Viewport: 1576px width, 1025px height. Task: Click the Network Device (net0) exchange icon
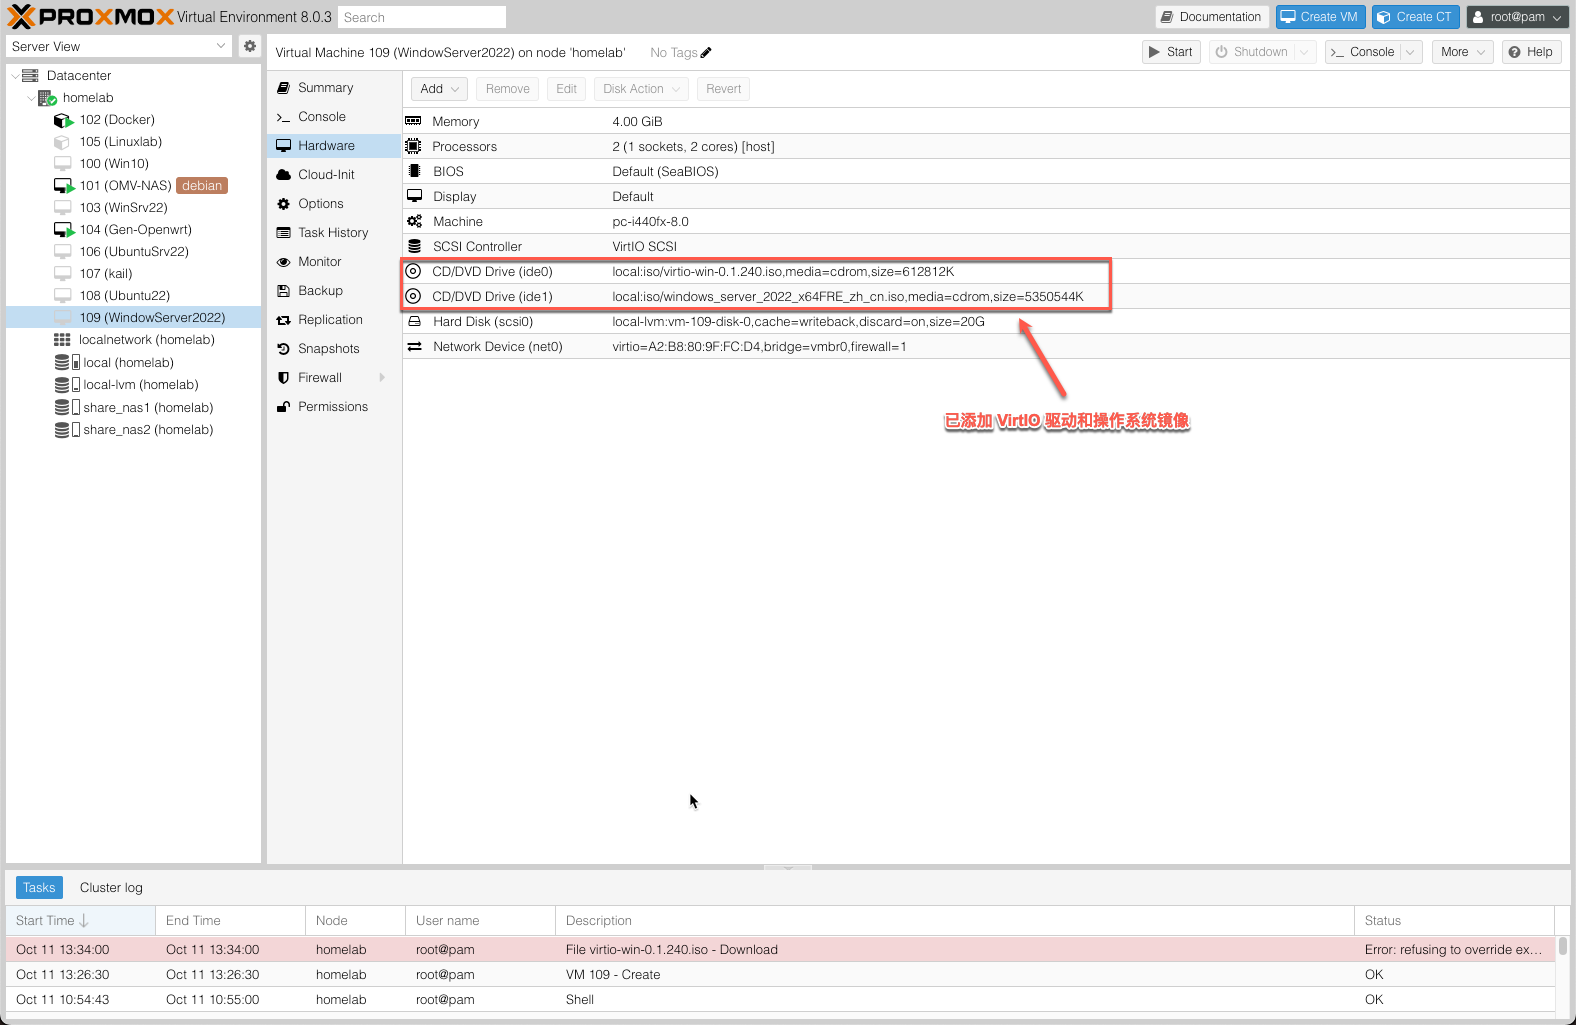tap(414, 347)
